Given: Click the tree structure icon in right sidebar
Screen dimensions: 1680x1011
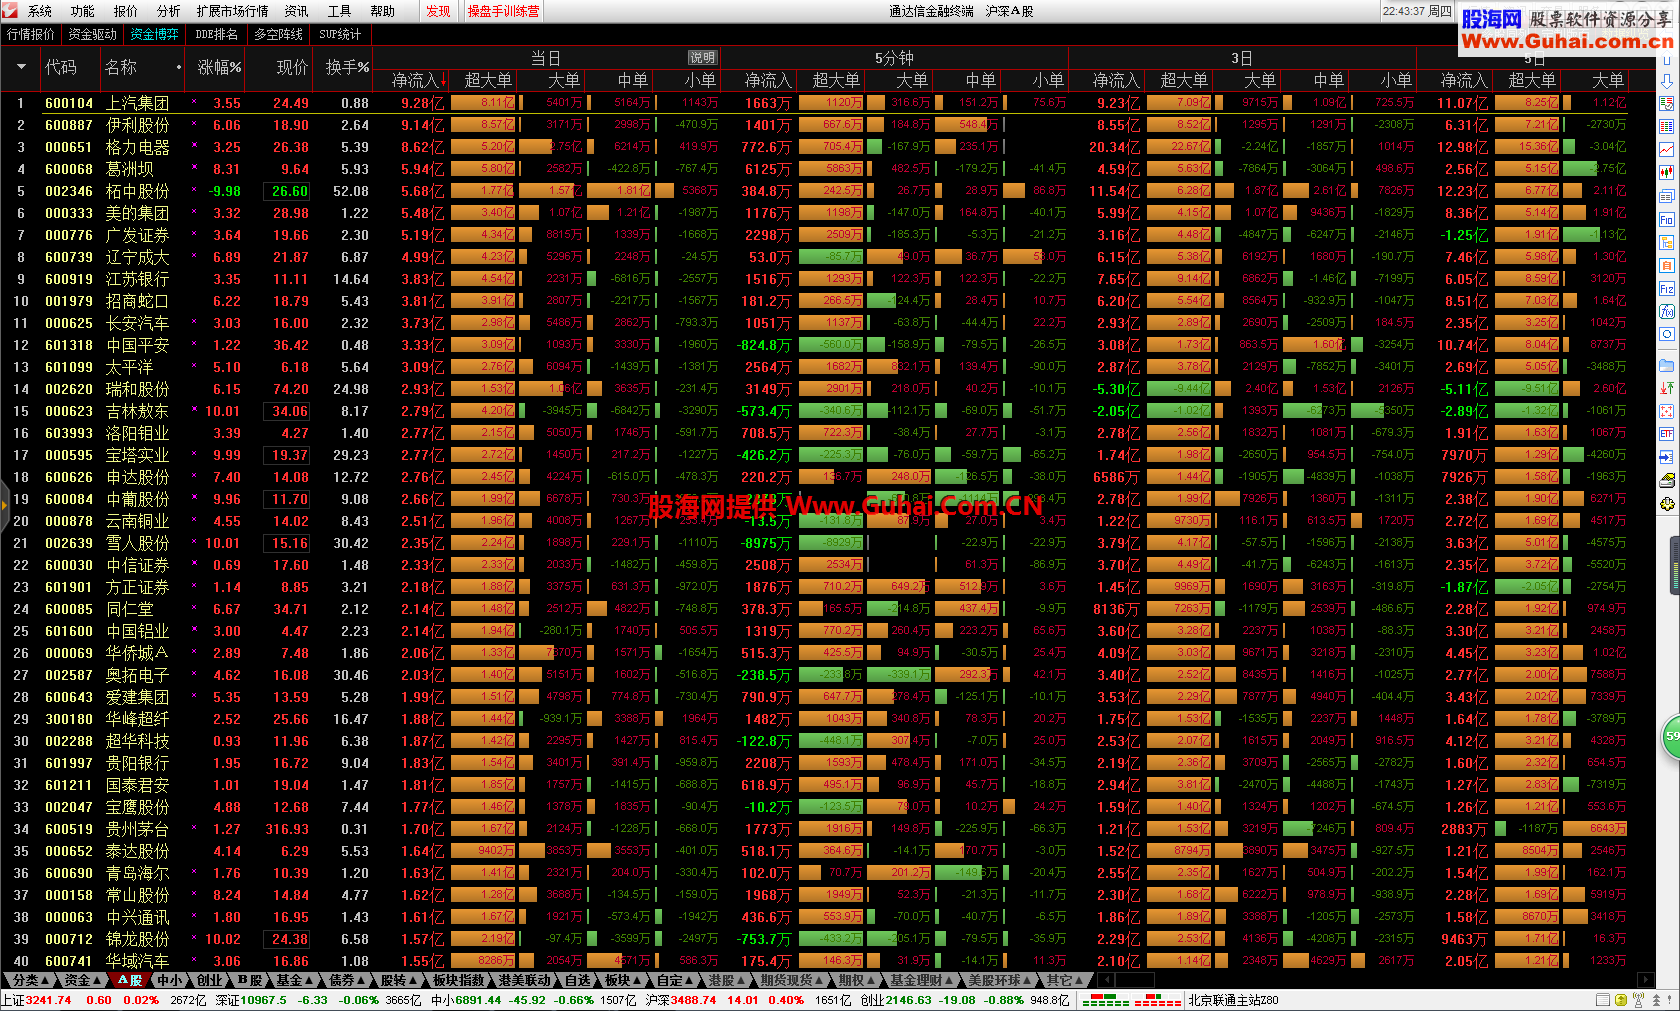Looking at the screenshot, I should pyautogui.click(x=1667, y=243).
